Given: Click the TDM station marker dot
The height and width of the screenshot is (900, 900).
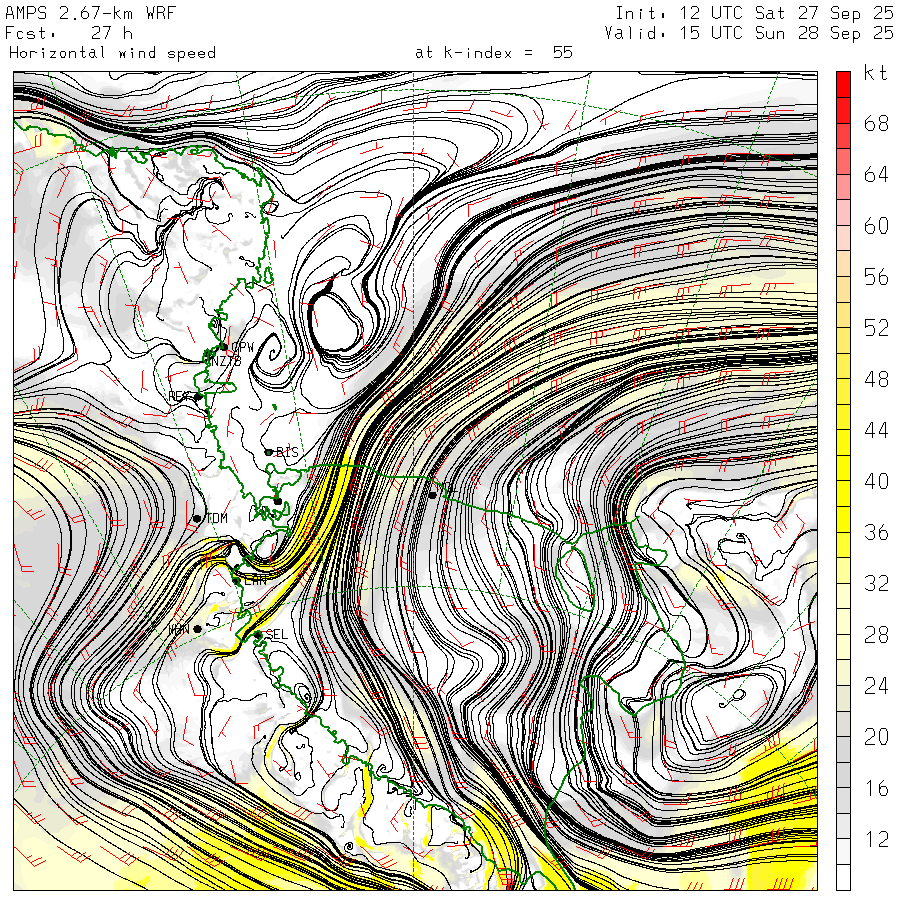Looking at the screenshot, I should click(x=197, y=518).
